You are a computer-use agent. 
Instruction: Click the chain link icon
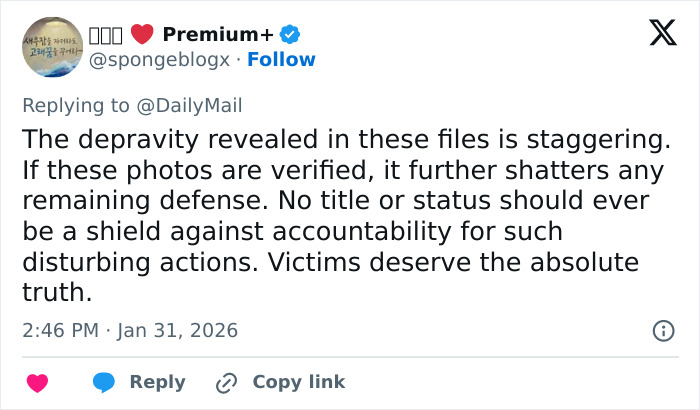click(227, 382)
